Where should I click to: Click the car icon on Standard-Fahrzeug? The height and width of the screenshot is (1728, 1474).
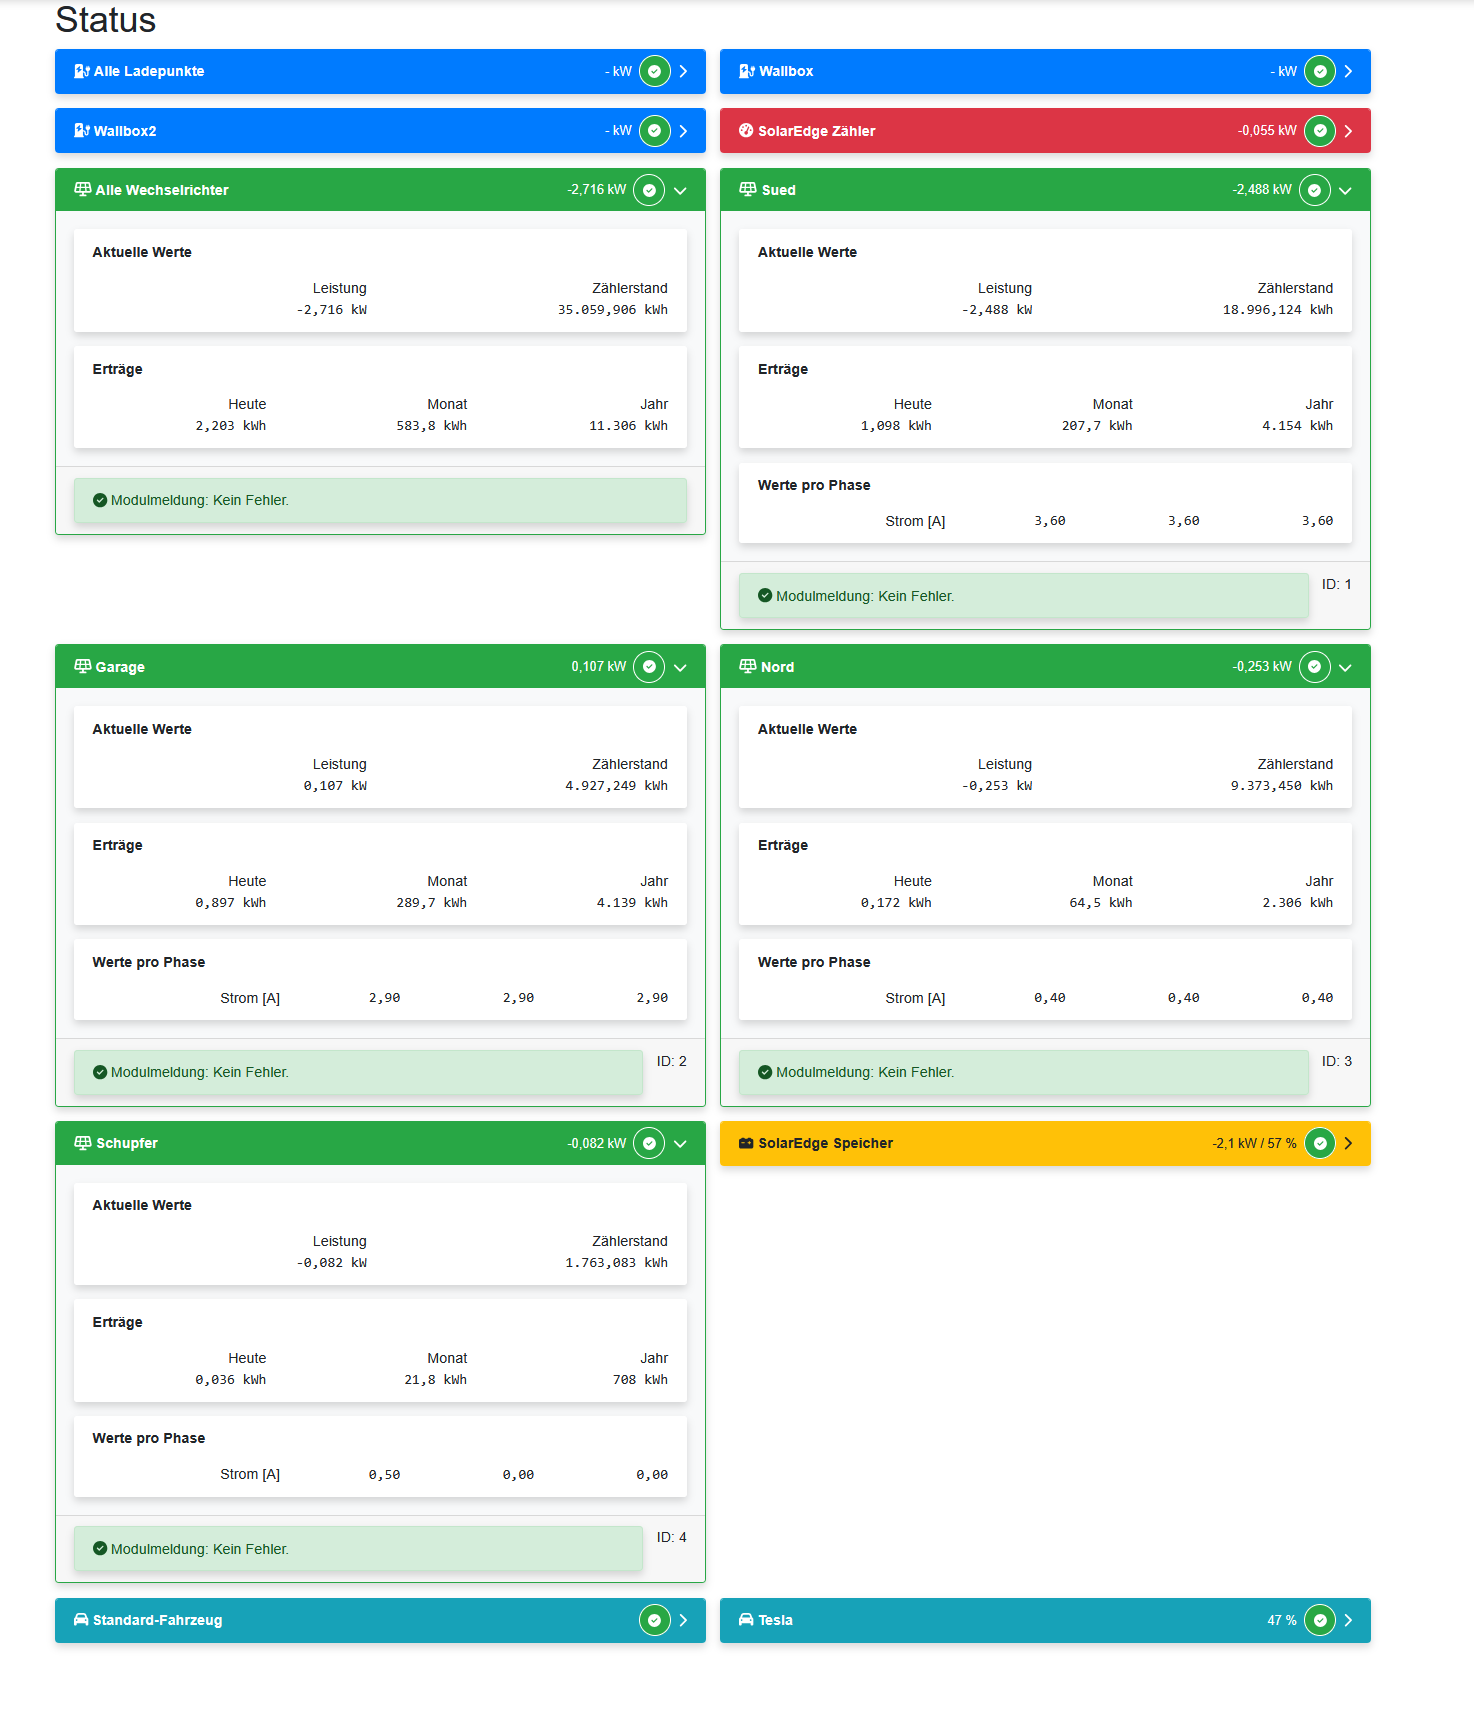81,1619
